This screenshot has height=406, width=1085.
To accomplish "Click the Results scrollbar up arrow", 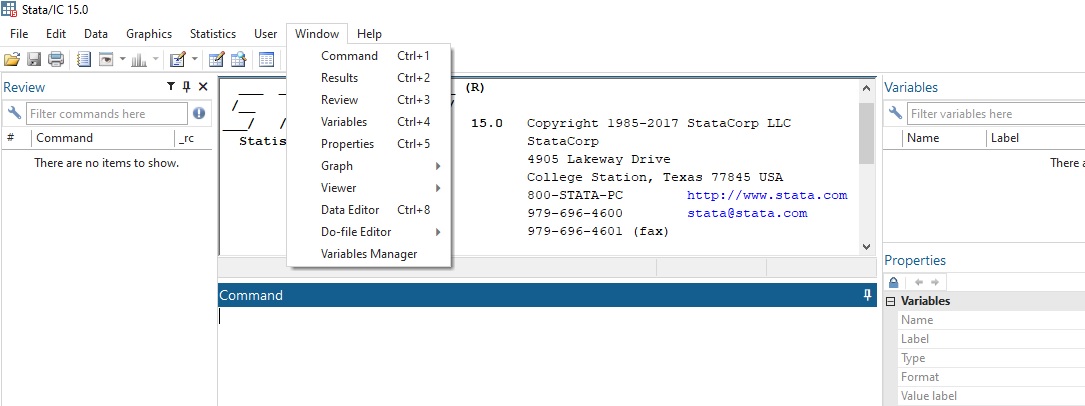I will tap(866, 88).
